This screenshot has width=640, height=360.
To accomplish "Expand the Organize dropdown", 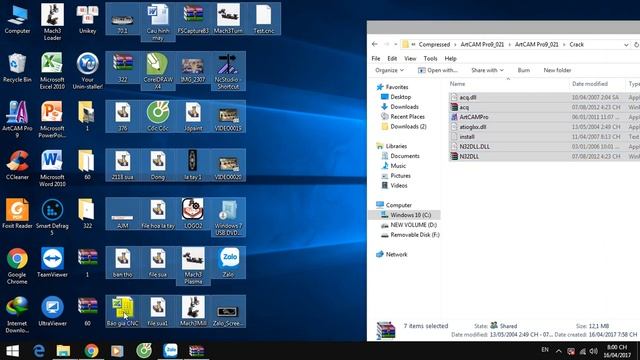I will 389,70.
